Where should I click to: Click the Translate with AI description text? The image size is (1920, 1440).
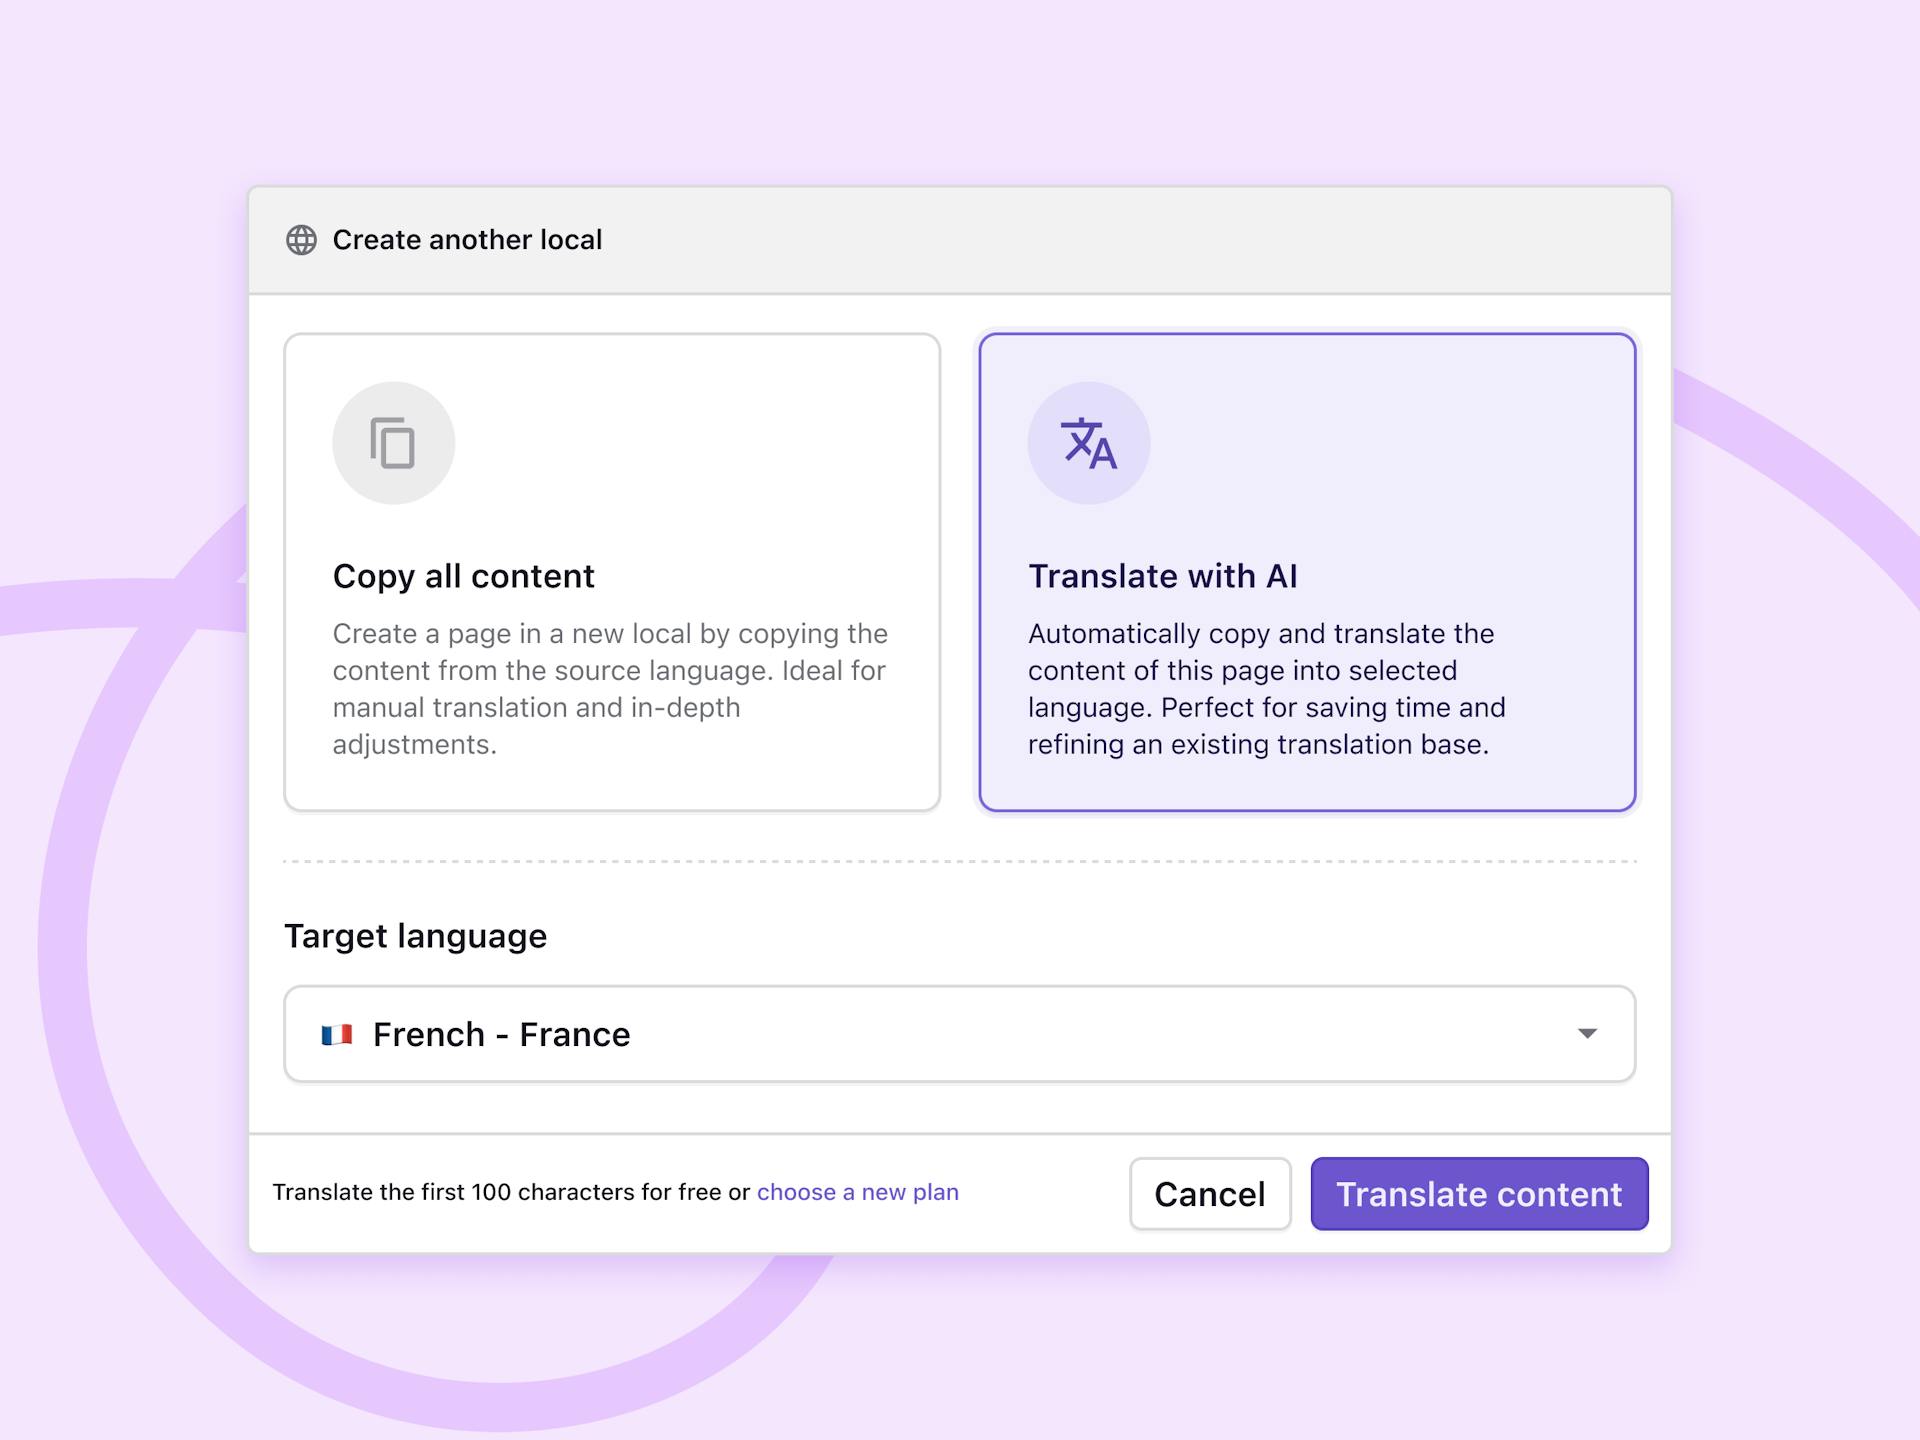point(1266,689)
